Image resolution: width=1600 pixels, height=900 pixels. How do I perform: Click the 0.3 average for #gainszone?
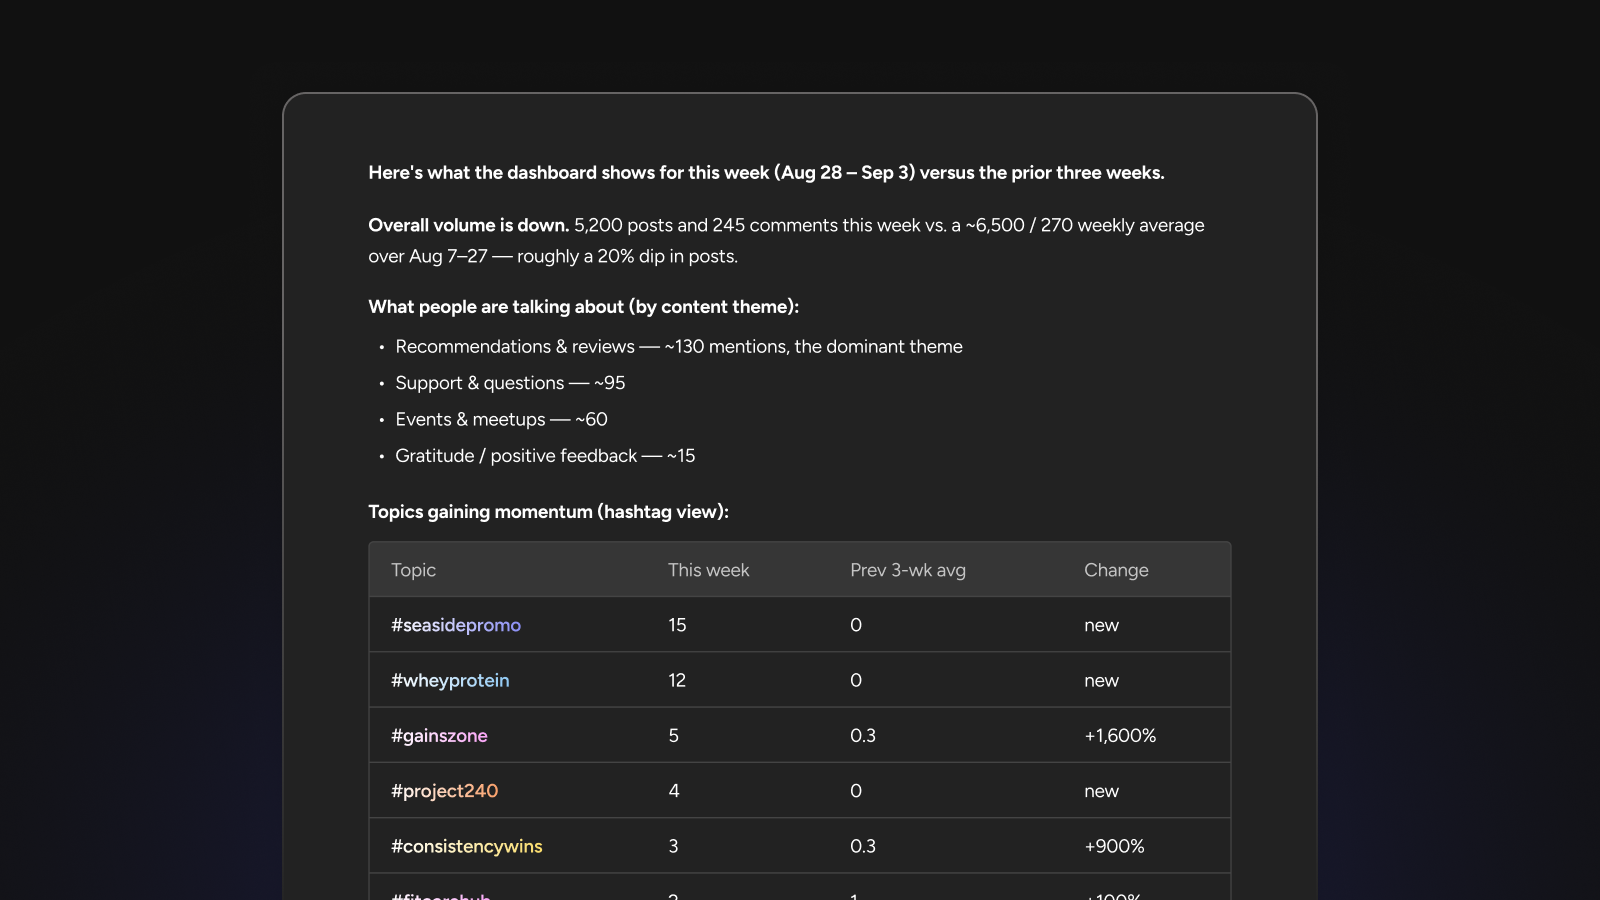[x=863, y=736]
